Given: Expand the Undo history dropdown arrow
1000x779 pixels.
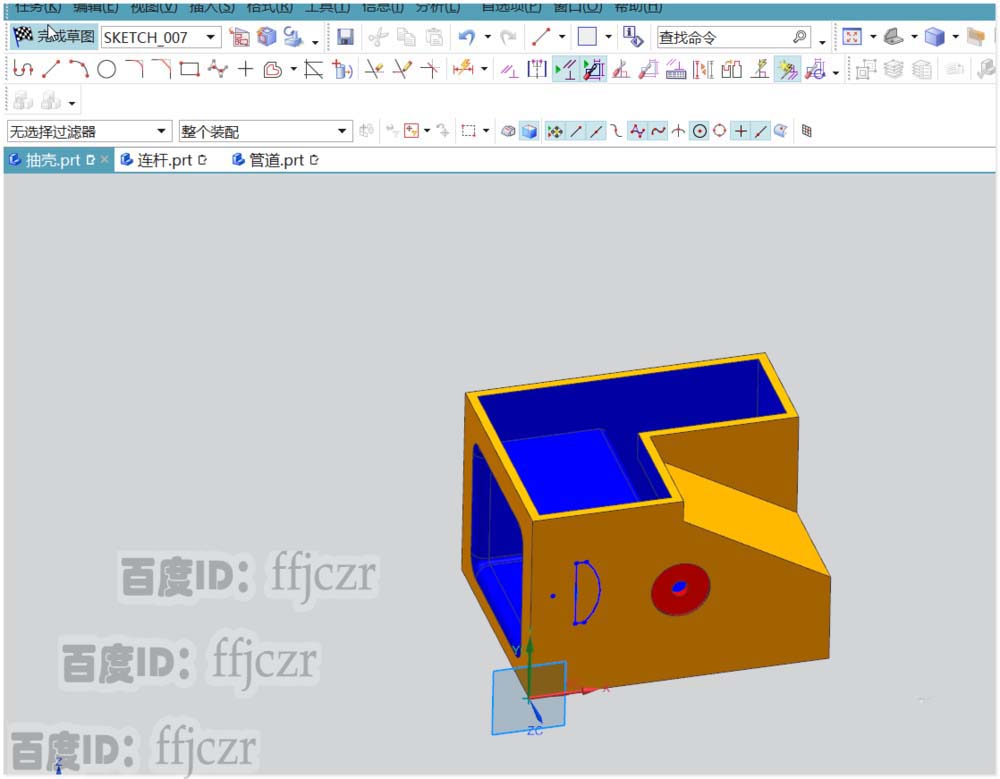Looking at the screenshot, I should click(488, 37).
